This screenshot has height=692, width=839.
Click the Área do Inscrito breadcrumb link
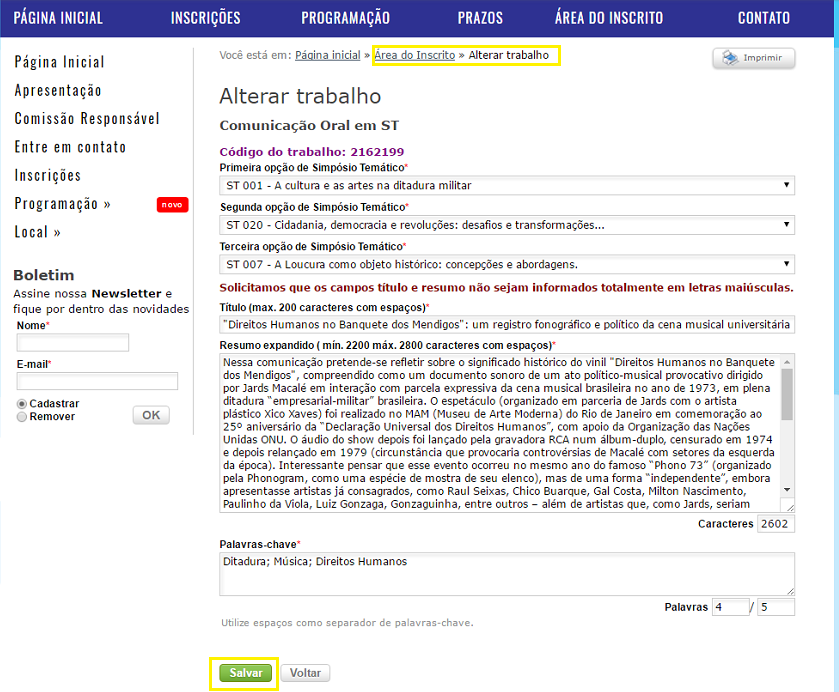click(415, 55)
